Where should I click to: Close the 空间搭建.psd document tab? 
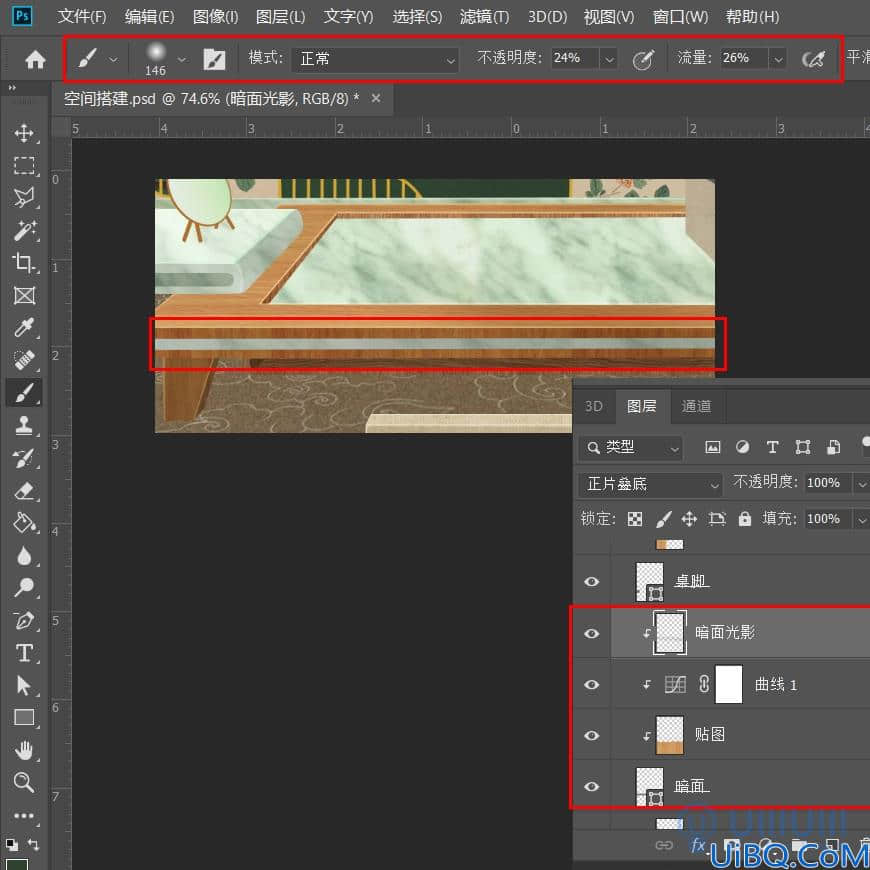(x=376, y=98)
